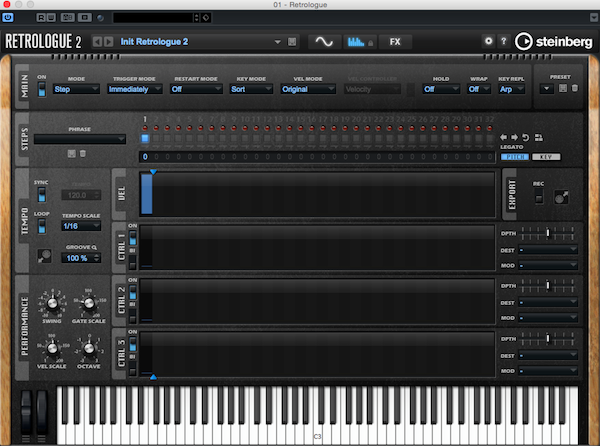This screenshot has height=446, width=600.
Task: Click the groove quantize drop icon
Action: [44, 256]
